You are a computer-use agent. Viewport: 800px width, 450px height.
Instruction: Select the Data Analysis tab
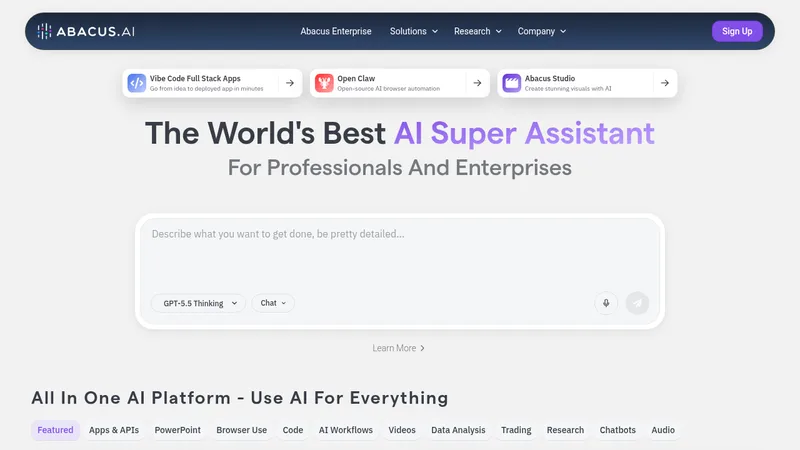[x=458, y=430]
